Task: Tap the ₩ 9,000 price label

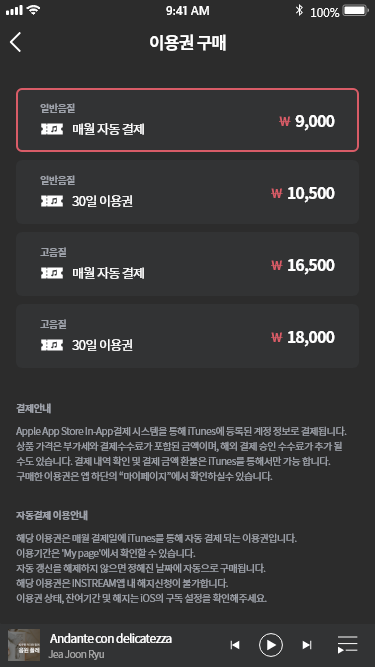Action: pyautogui.click(x=307, y=121)
